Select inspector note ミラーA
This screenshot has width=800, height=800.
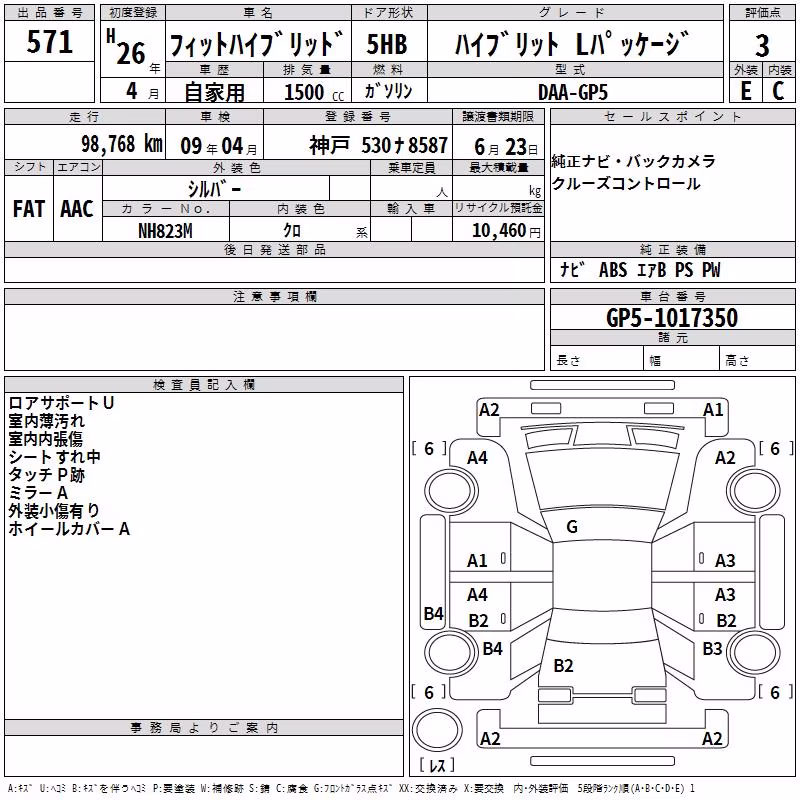pyautogui.click(x=38, y=492)
